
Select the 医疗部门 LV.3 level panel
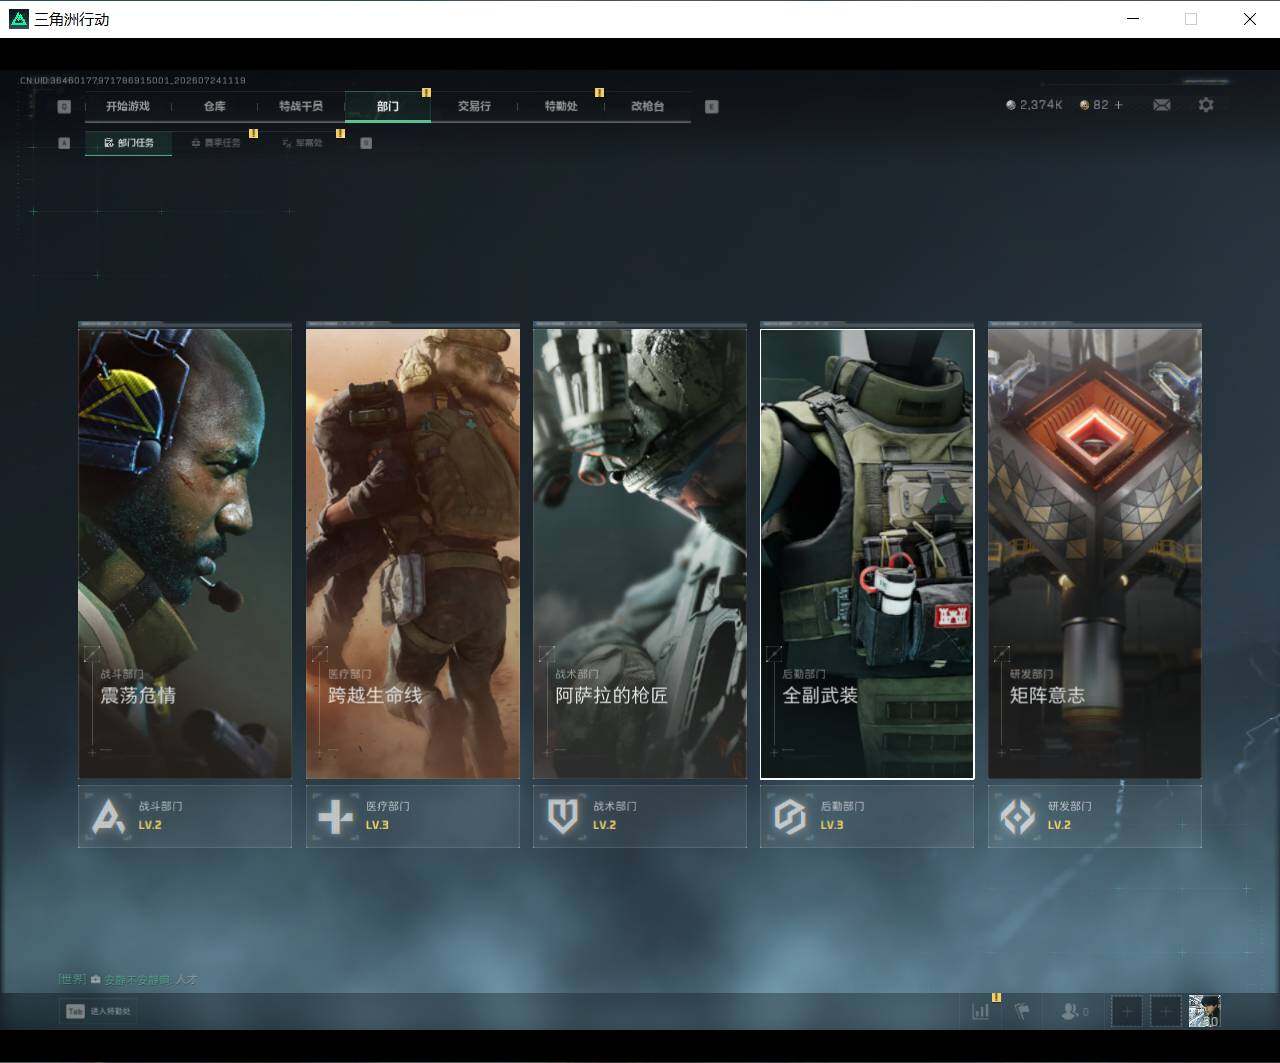click(x=413, y=816)
